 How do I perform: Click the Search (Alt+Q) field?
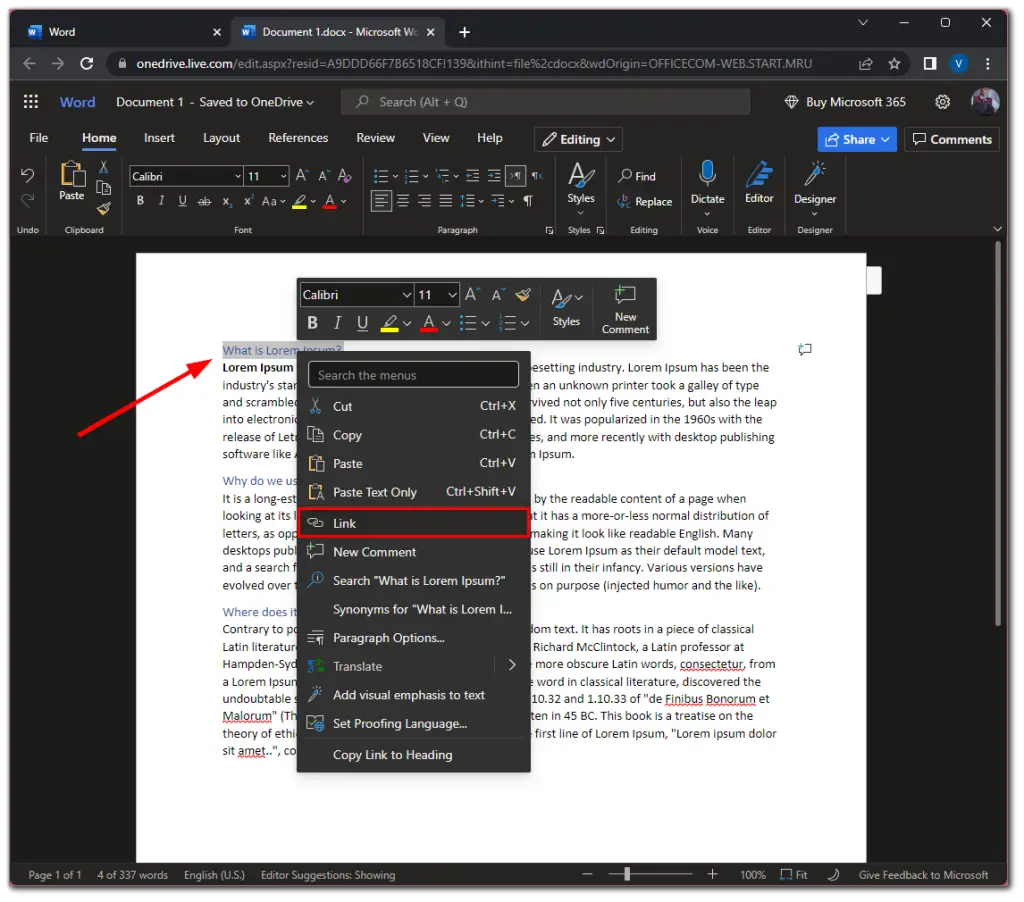point(545,101)
